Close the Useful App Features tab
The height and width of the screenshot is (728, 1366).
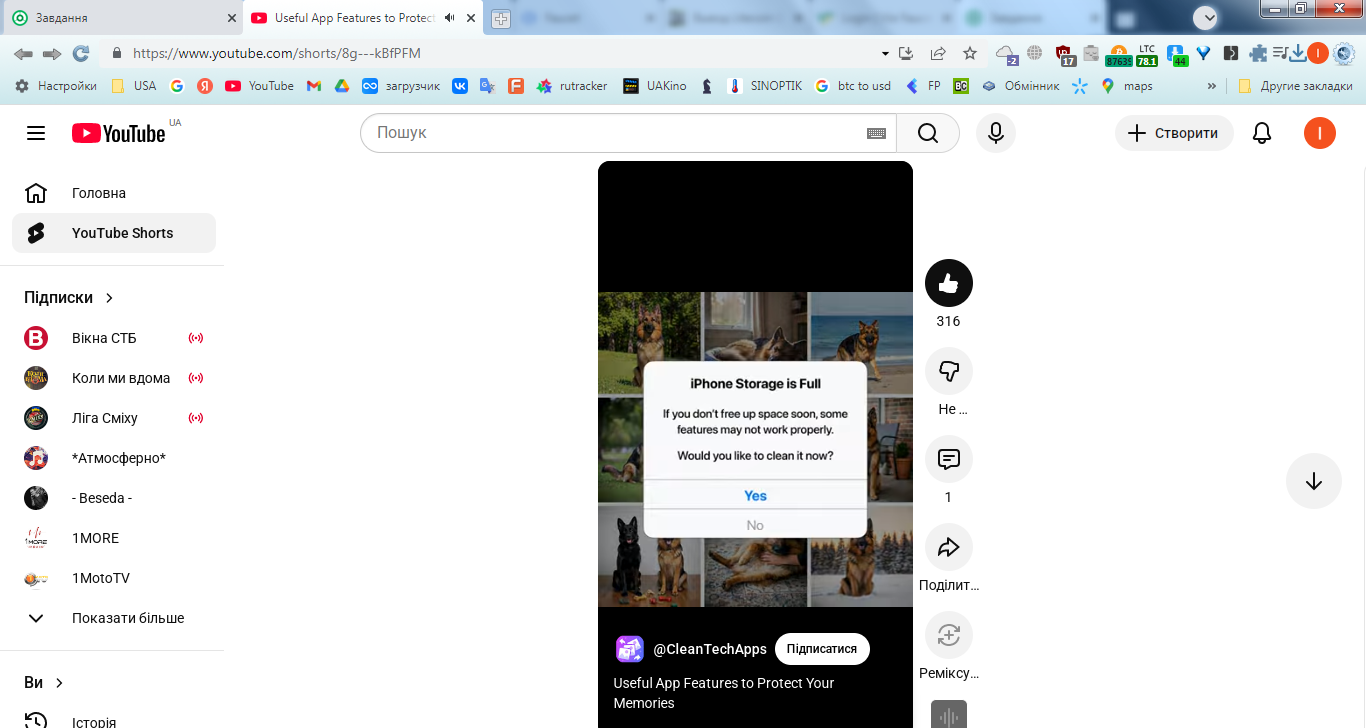(471, 18)
